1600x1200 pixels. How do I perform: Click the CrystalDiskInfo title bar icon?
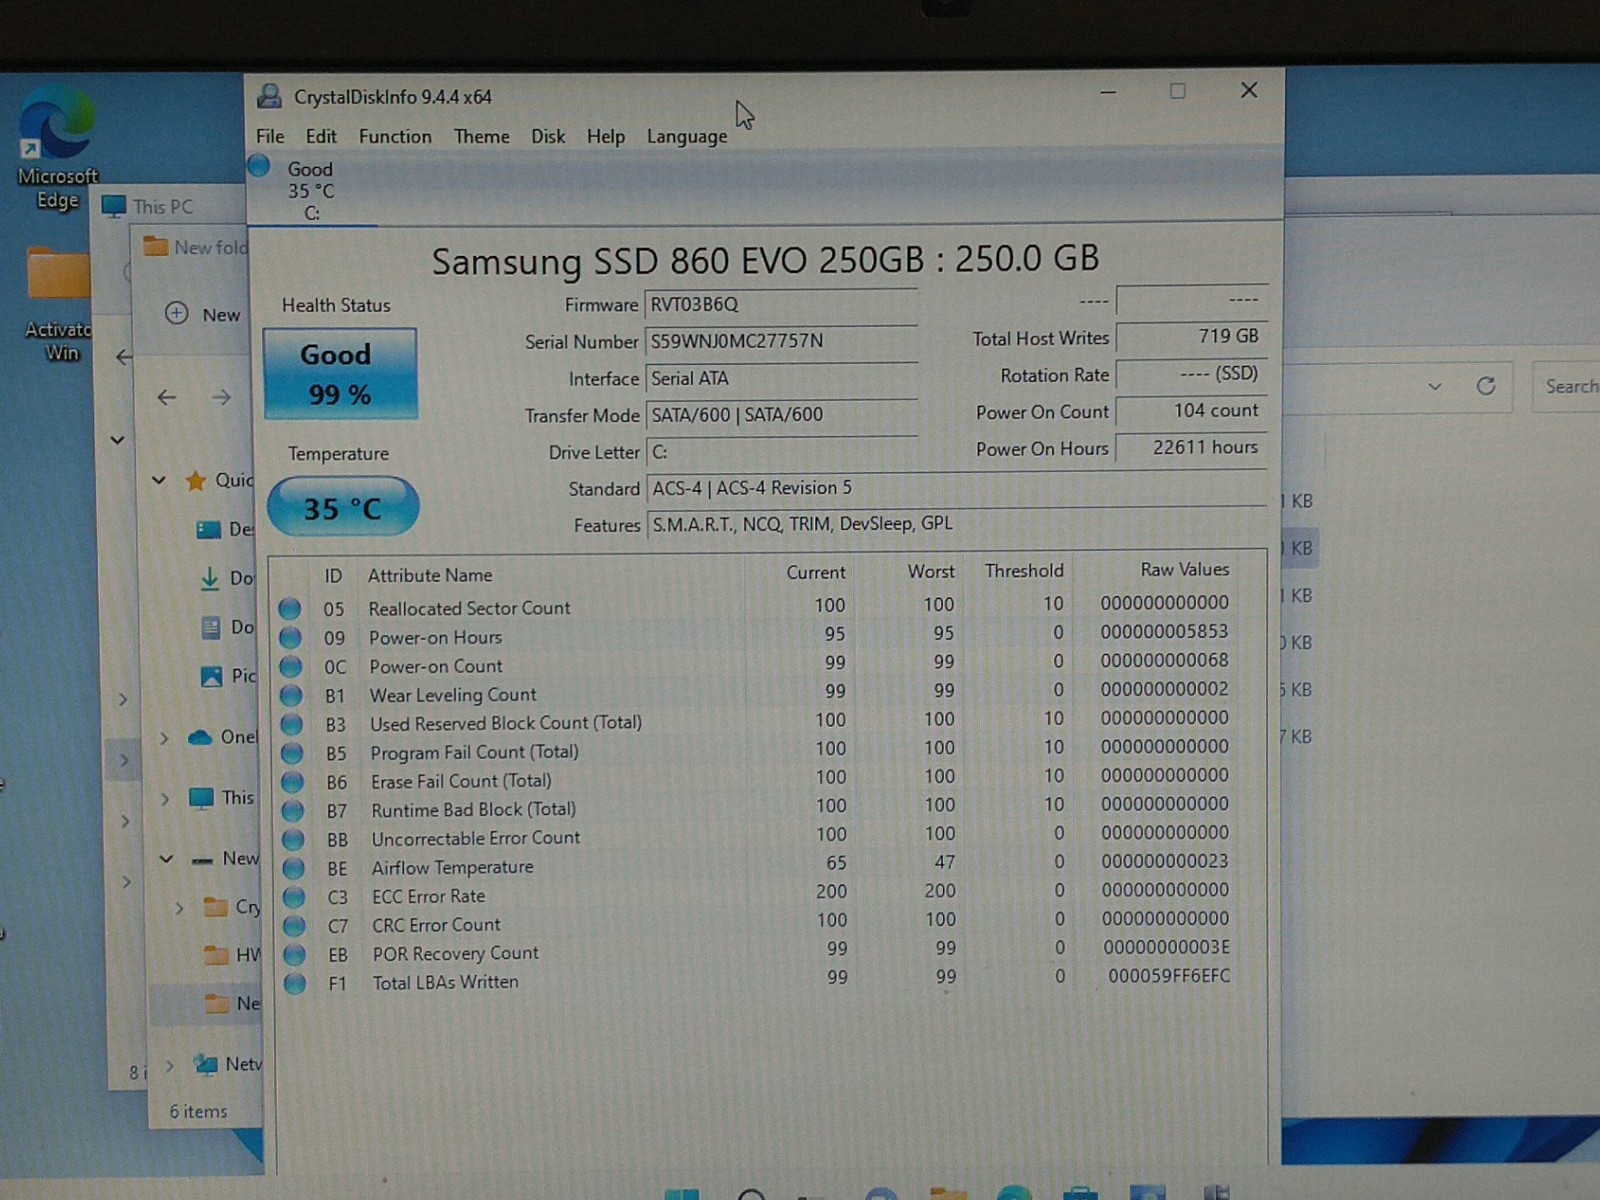pos(269,96)
